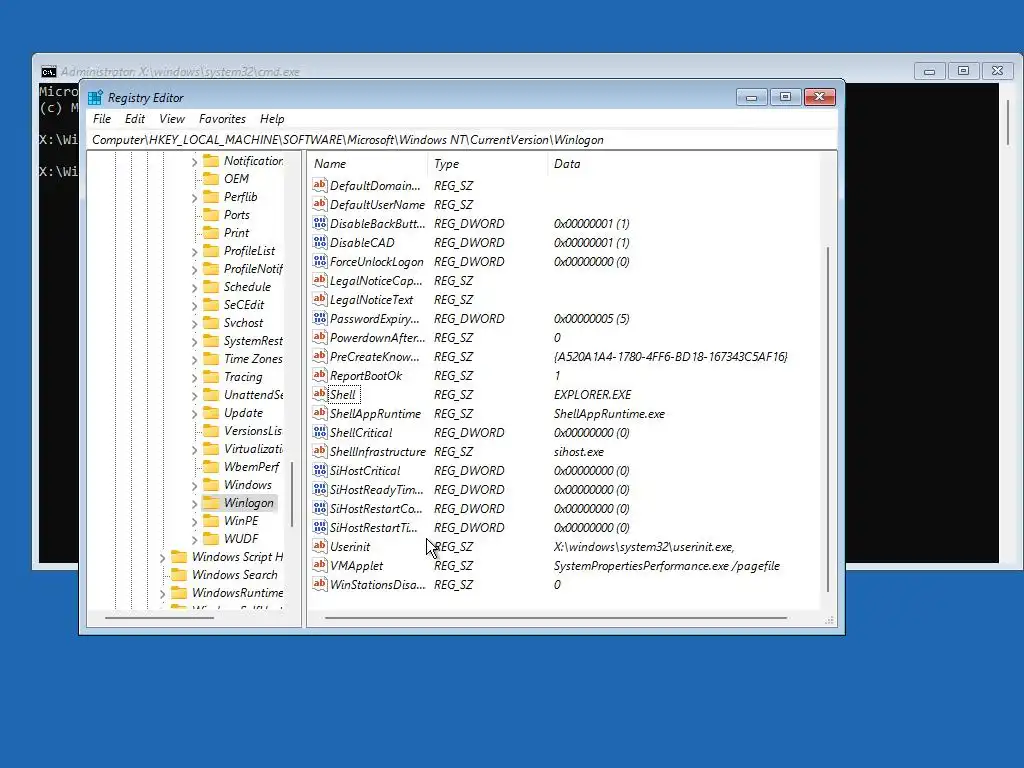Expand the Time Zones key
1024x768 pixels.
(195, 359)
